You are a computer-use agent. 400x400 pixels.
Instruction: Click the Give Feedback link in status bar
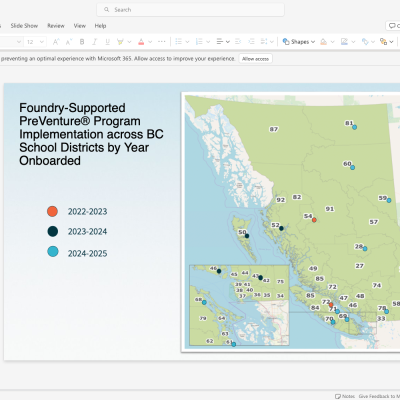coord(379,396)
